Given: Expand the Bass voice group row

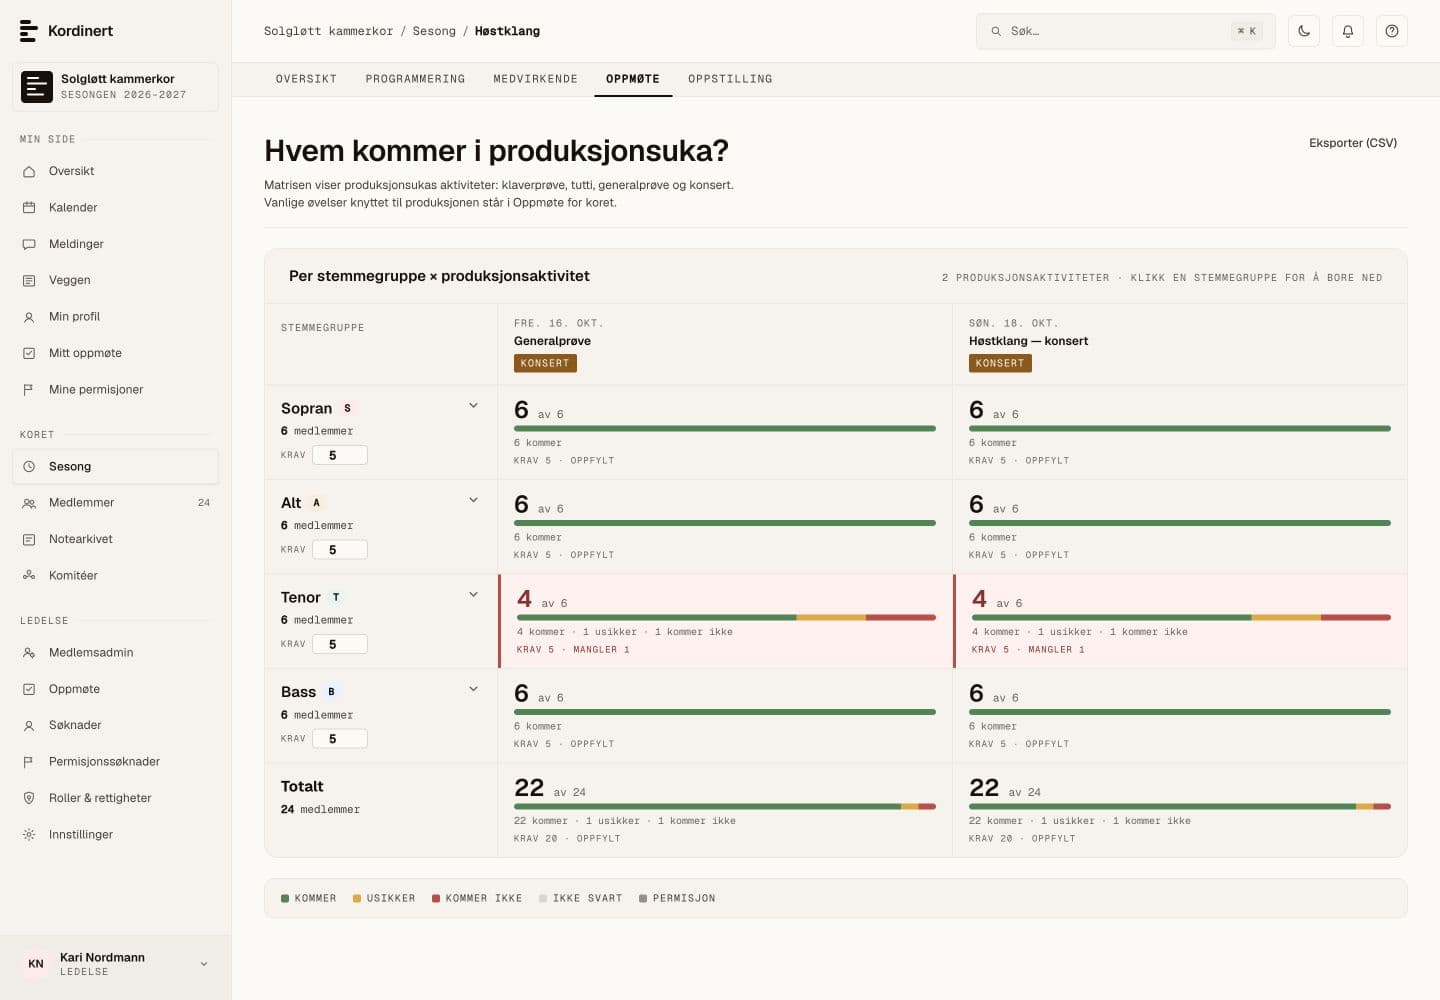Looking at the screenshot, I should pos(473,689).
